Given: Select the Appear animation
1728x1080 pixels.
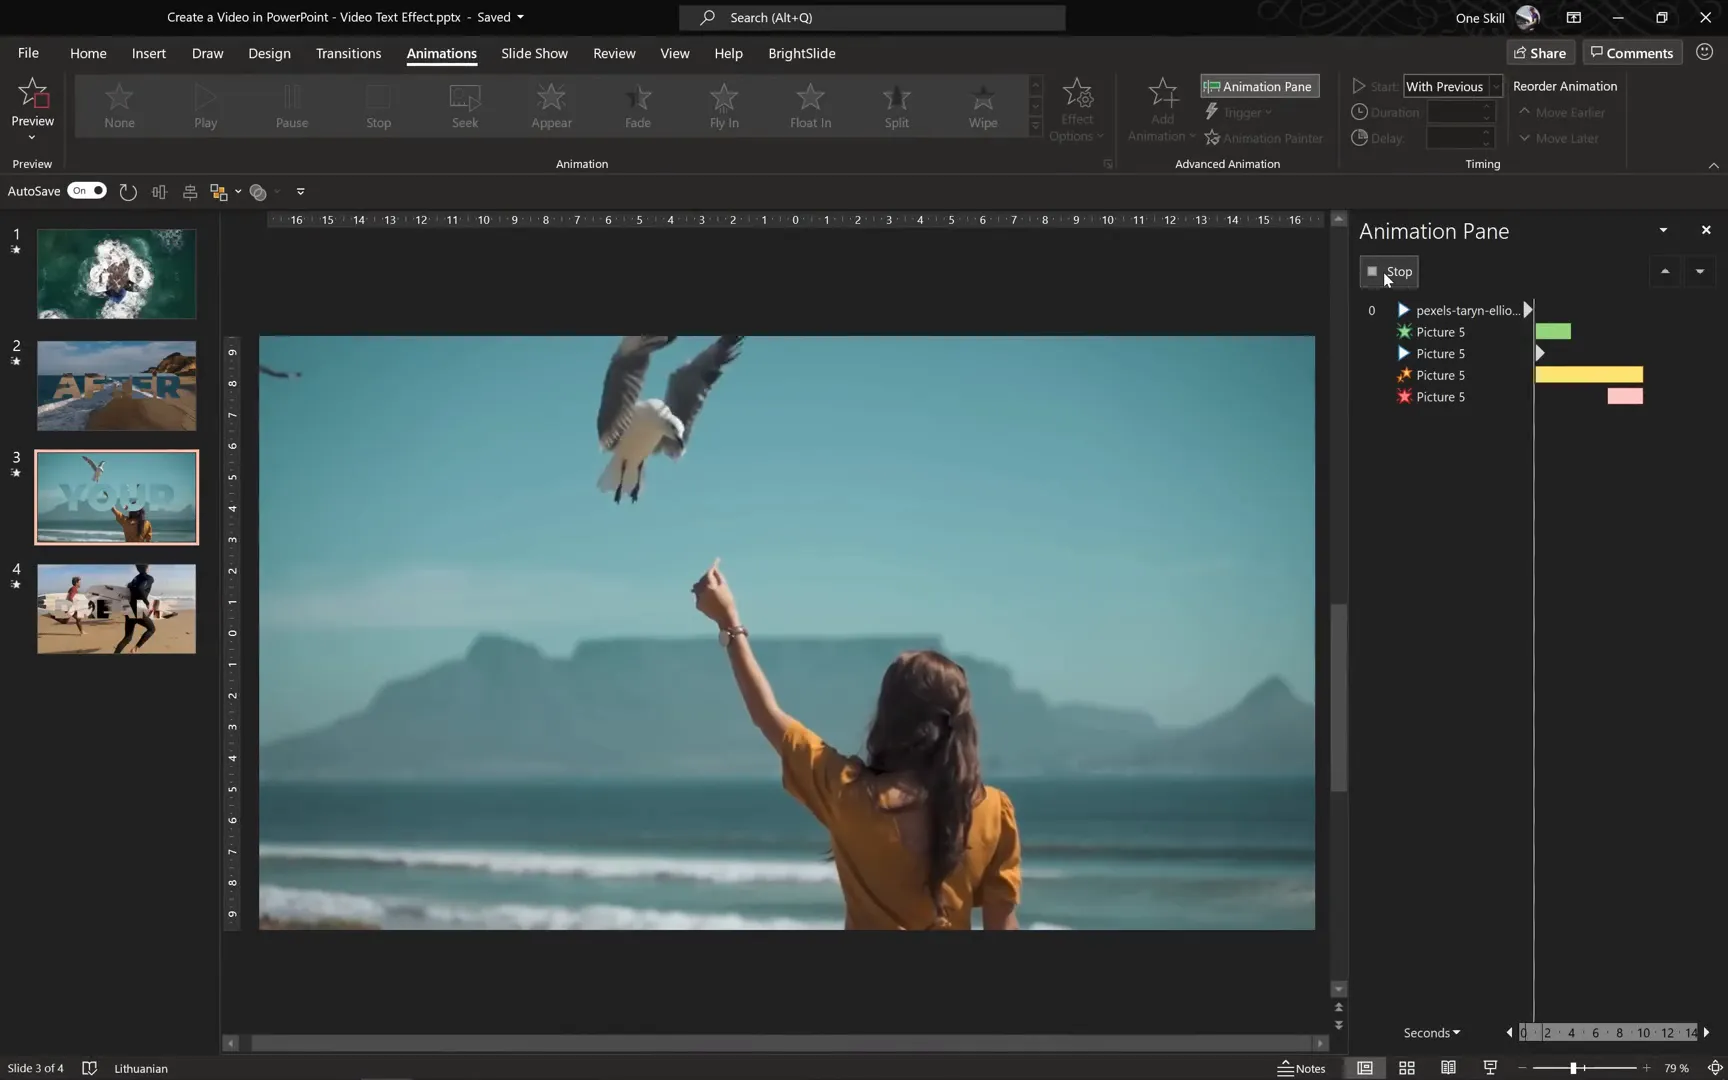Looking at the screenshot, I should click(550, 105).
